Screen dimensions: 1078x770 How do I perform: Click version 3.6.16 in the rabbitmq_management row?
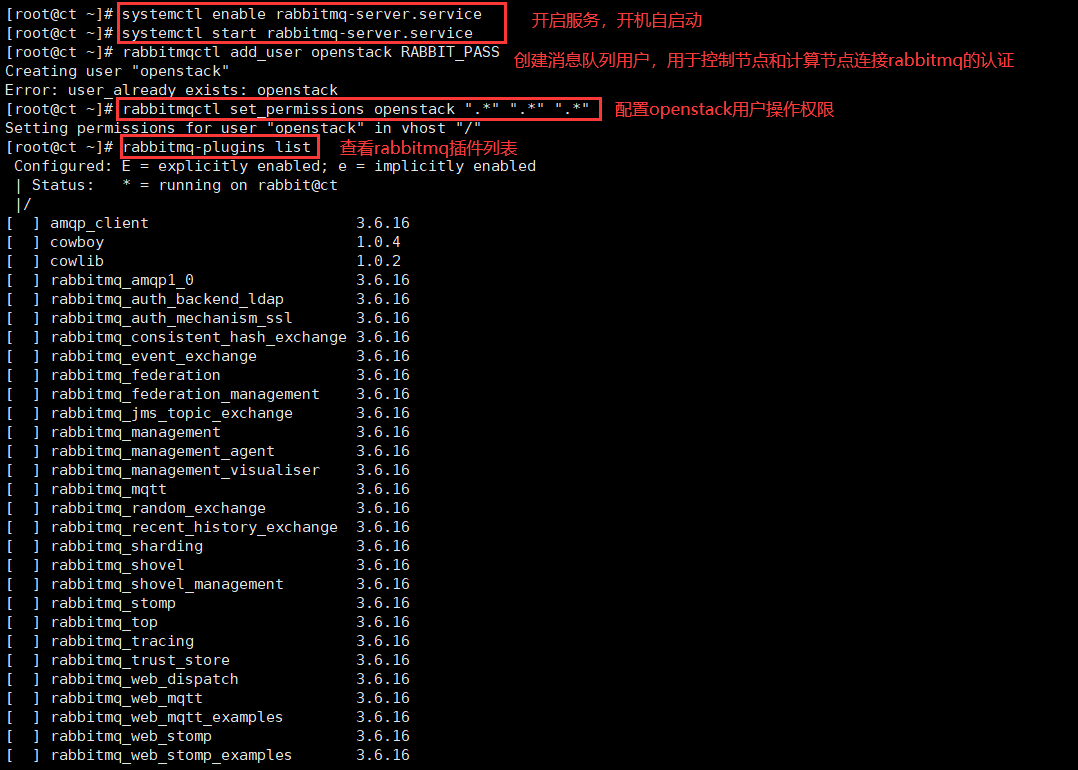(383, 432)
